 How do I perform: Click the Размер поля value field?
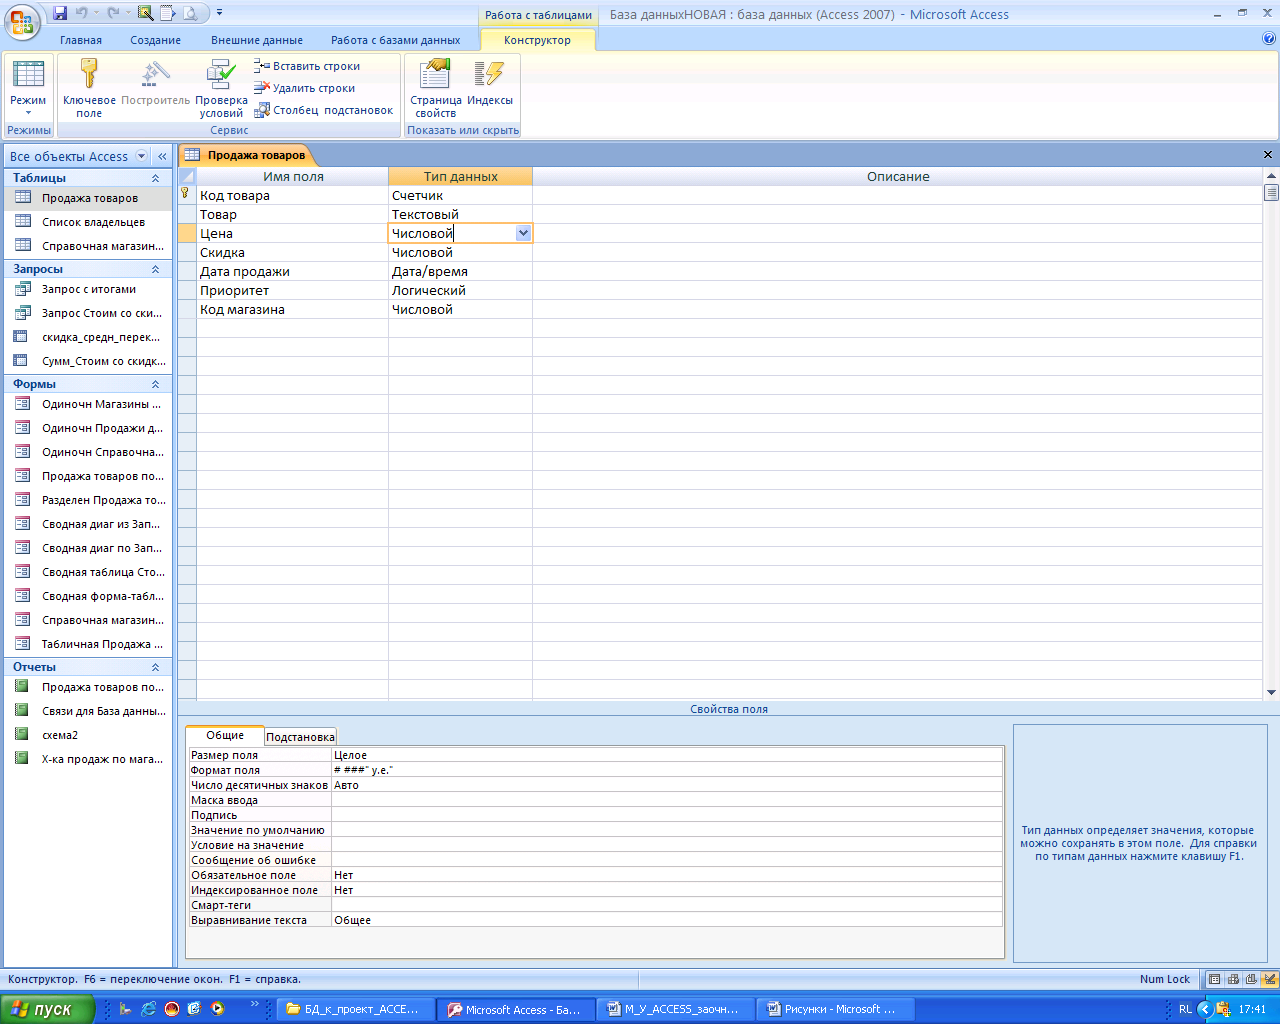click(x=667, y=755)
